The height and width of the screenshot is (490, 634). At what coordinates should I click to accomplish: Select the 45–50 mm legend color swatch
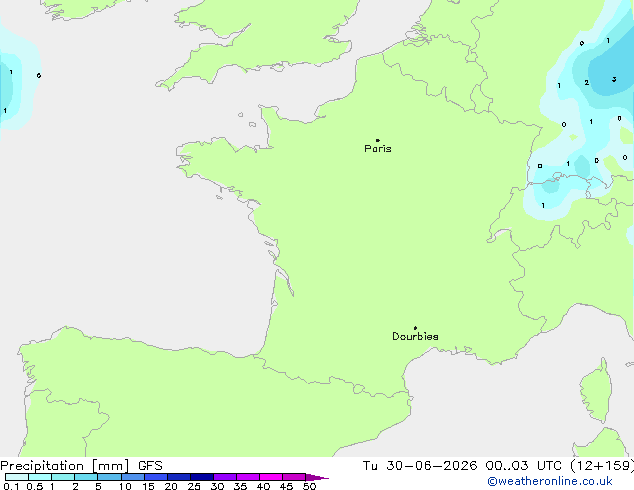[x=294, y=477]
